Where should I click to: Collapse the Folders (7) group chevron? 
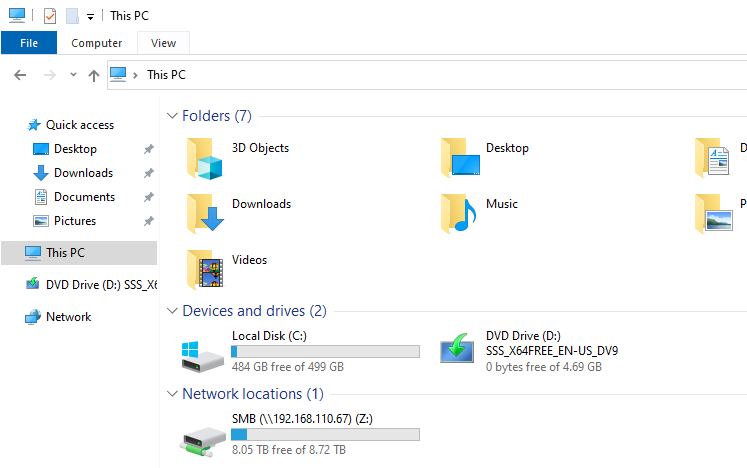(172, 116)
